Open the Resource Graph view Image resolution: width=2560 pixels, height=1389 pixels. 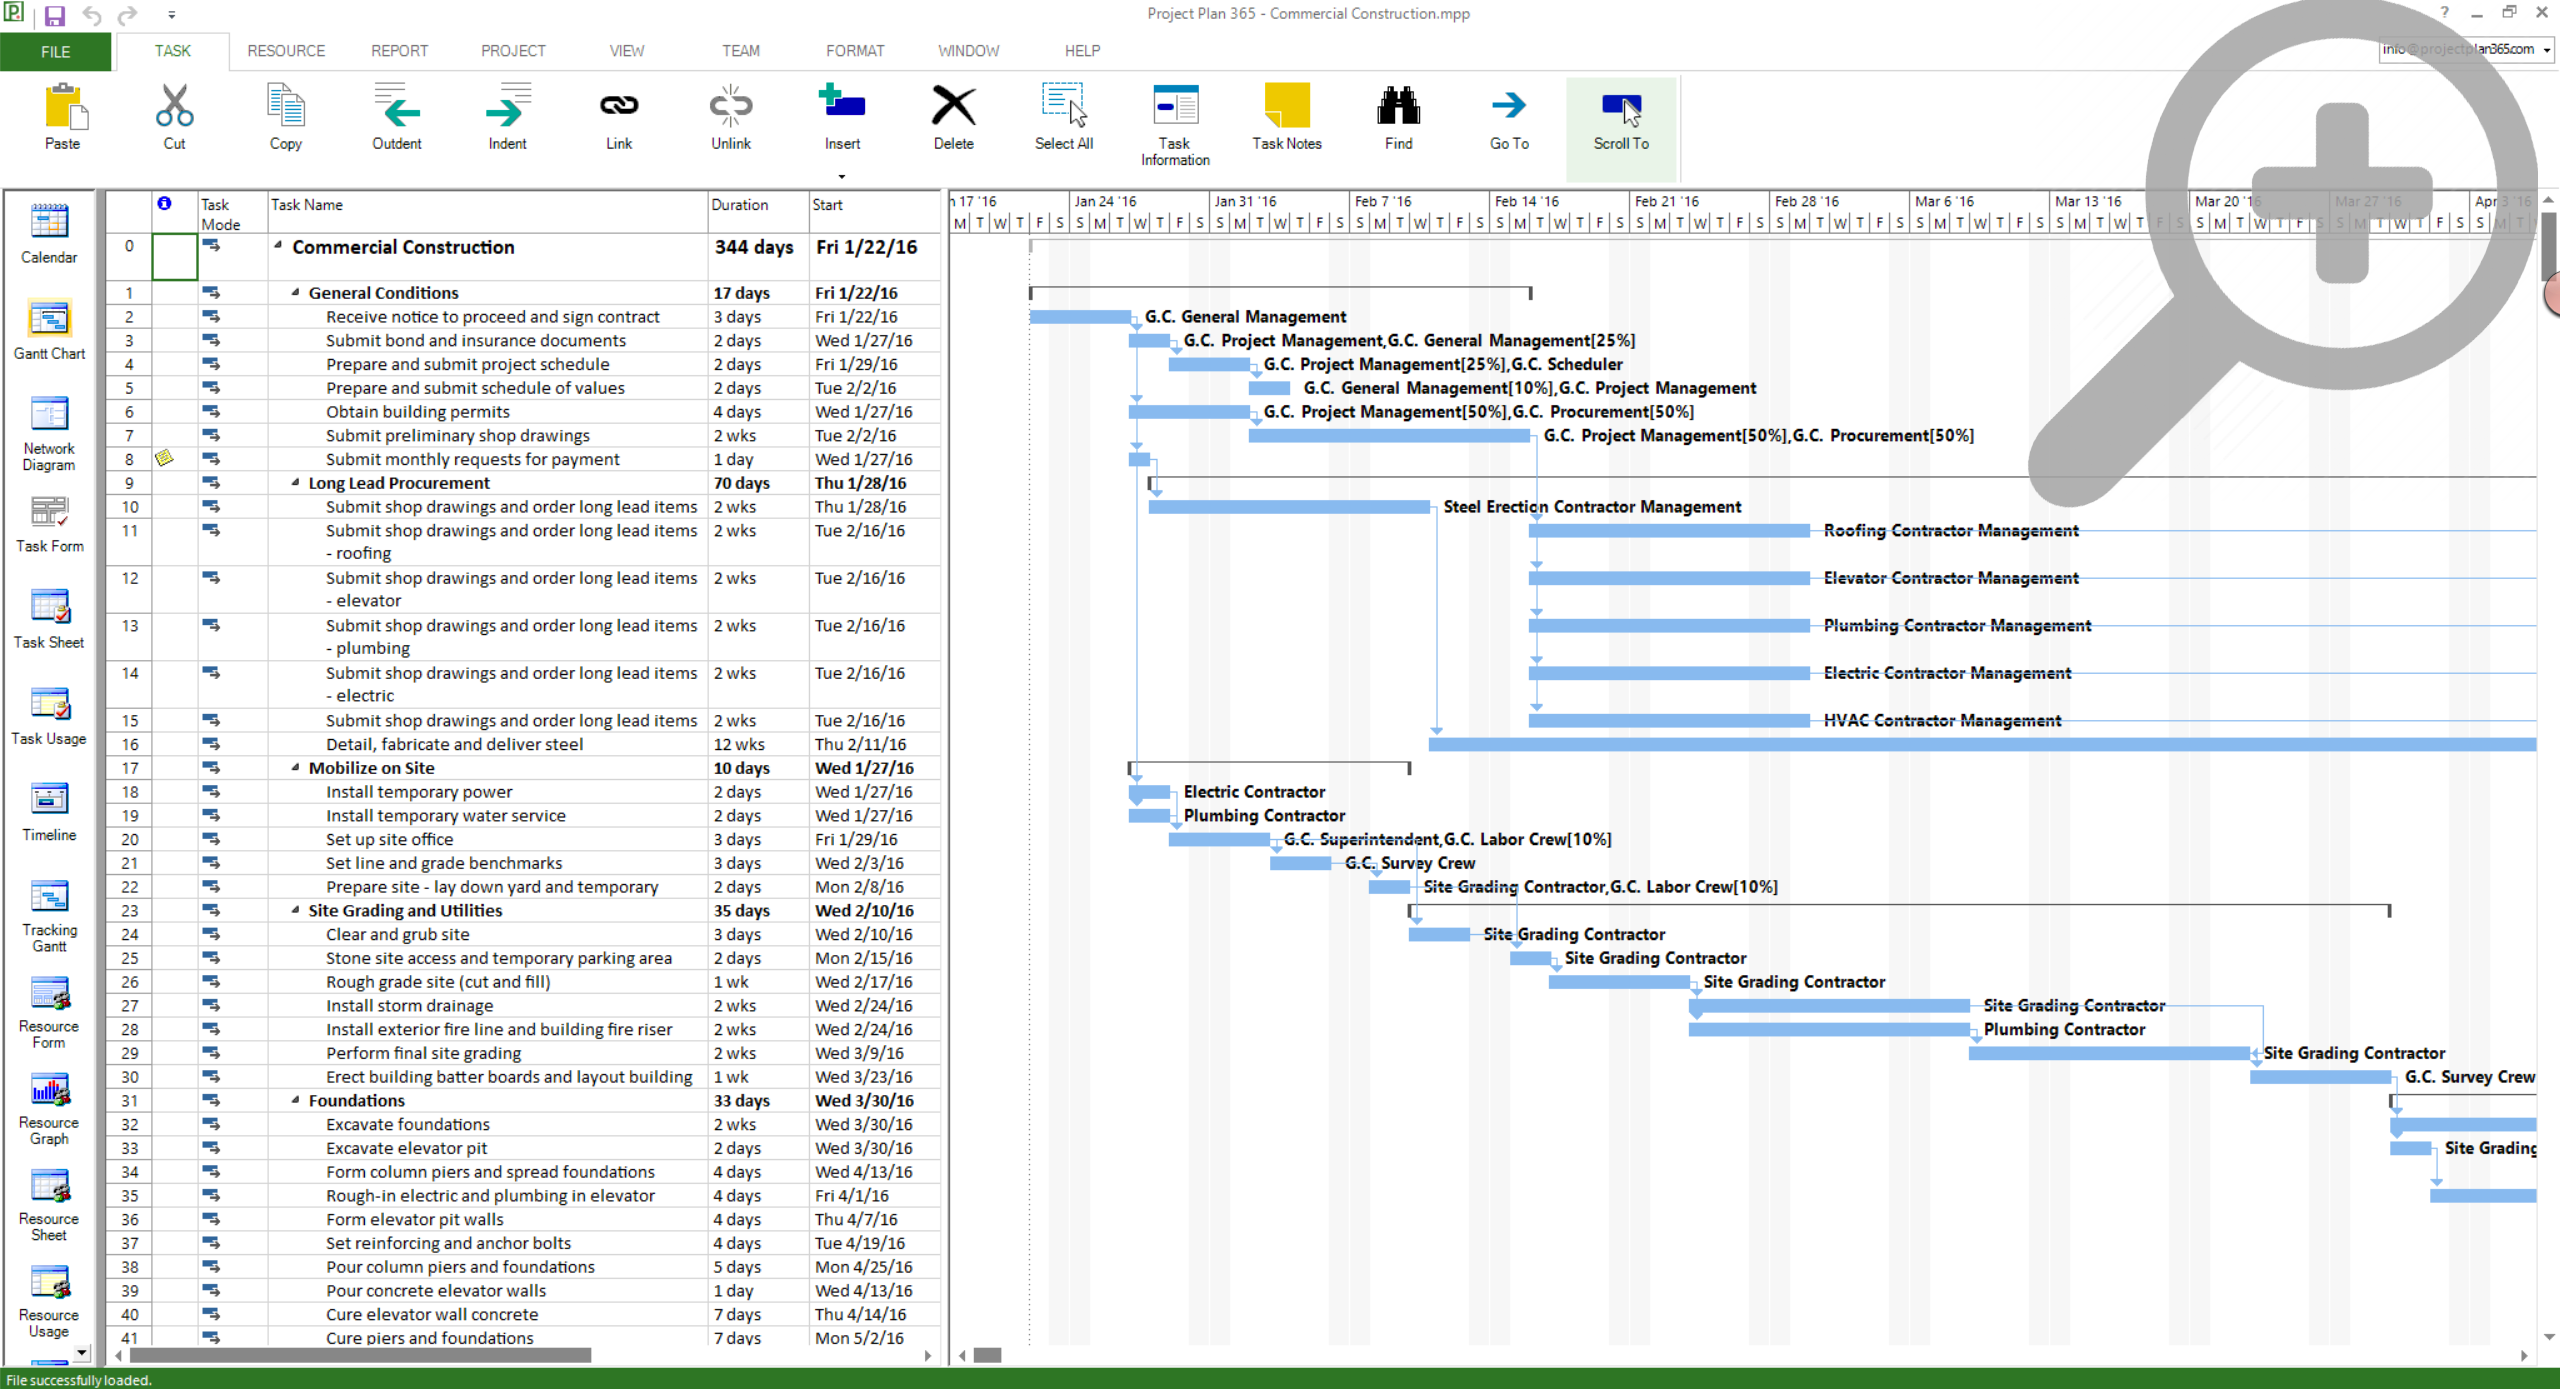coord(48,1108)
